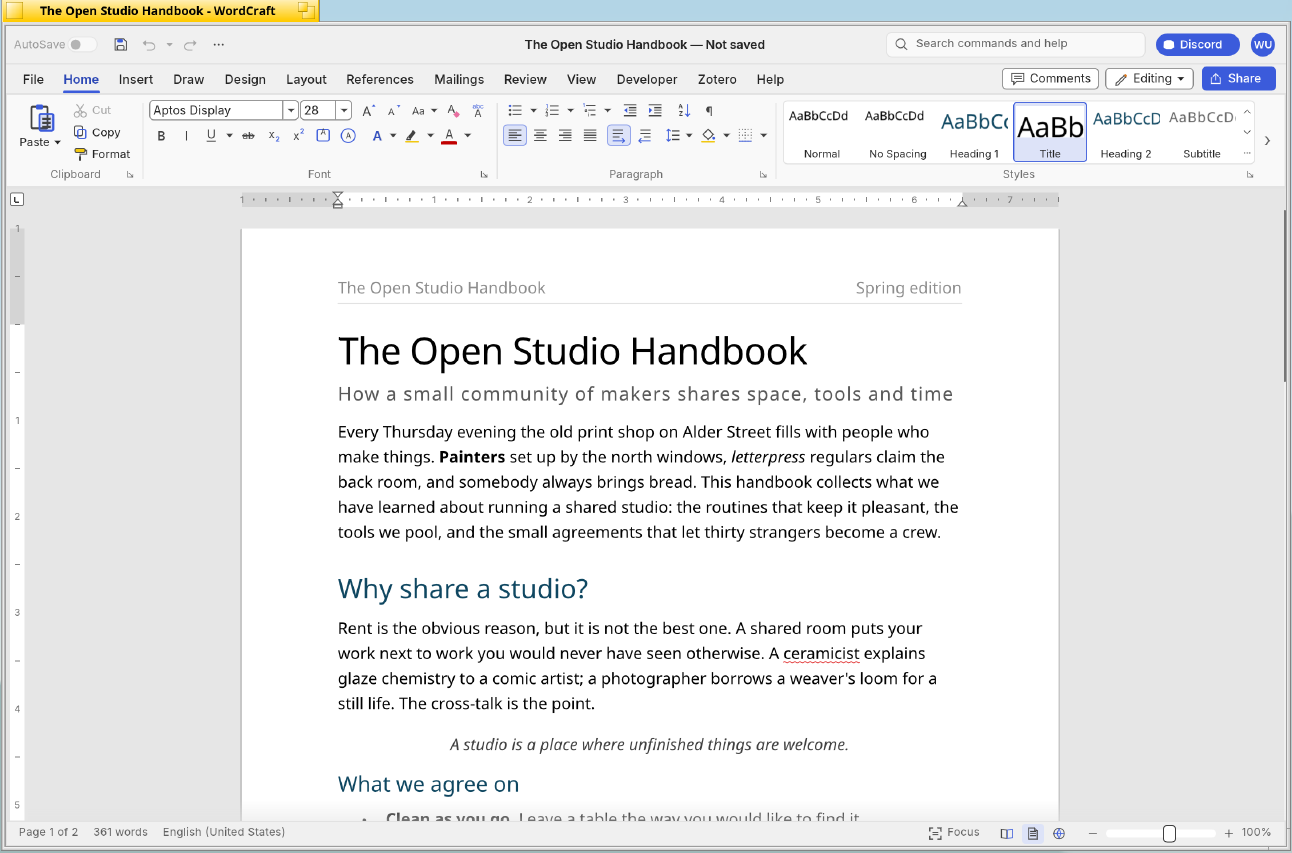Apply strikethrough formatting
This screenshot has width=1292, height=853.
tap(248, 136)
